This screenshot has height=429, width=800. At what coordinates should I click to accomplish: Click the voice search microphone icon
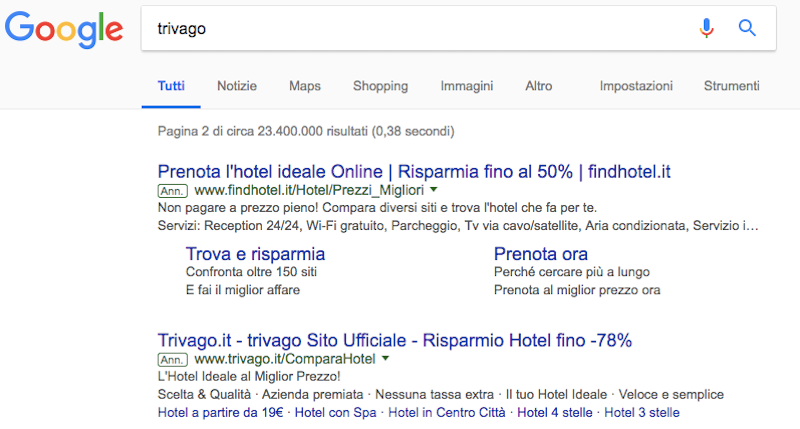(707, 28)
